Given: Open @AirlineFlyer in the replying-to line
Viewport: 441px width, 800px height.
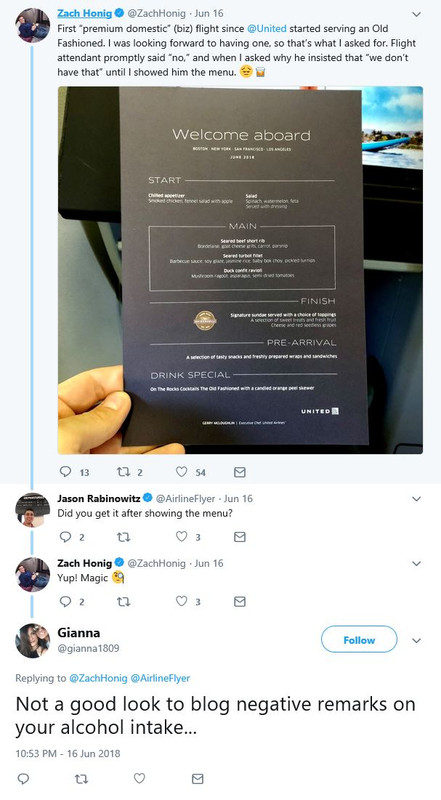Looking at the screenshot, I should point(160,678).
